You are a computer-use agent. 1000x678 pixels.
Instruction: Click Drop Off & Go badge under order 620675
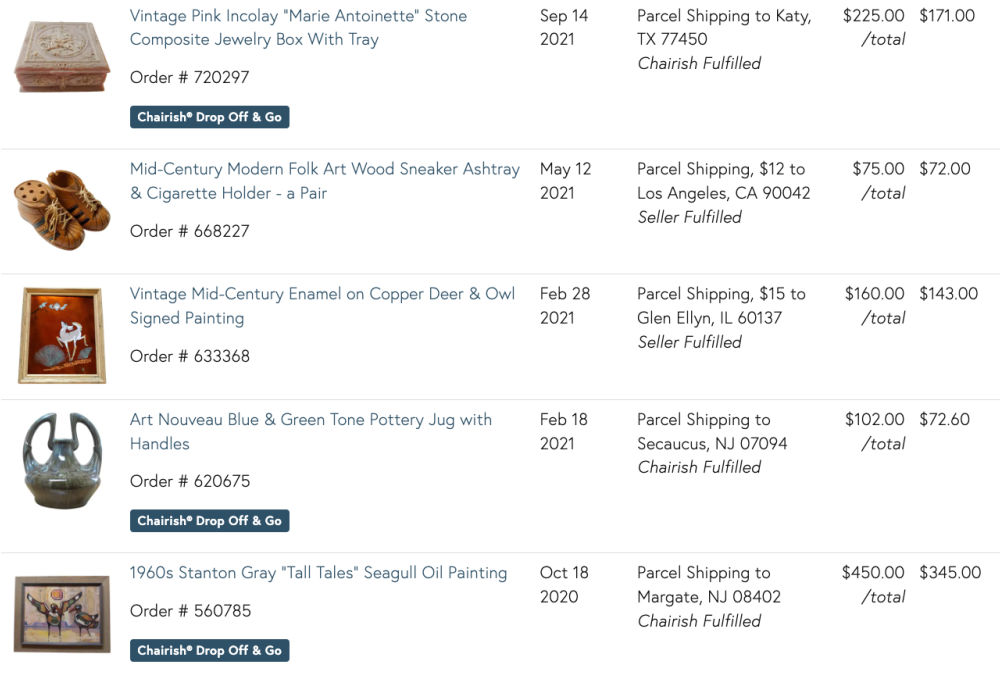[x=209, y=521]
